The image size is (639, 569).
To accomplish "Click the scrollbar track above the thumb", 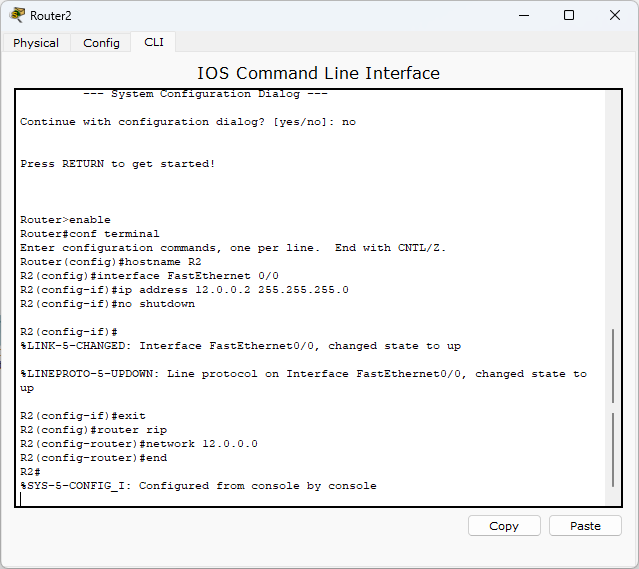I will tap(613, 208).
